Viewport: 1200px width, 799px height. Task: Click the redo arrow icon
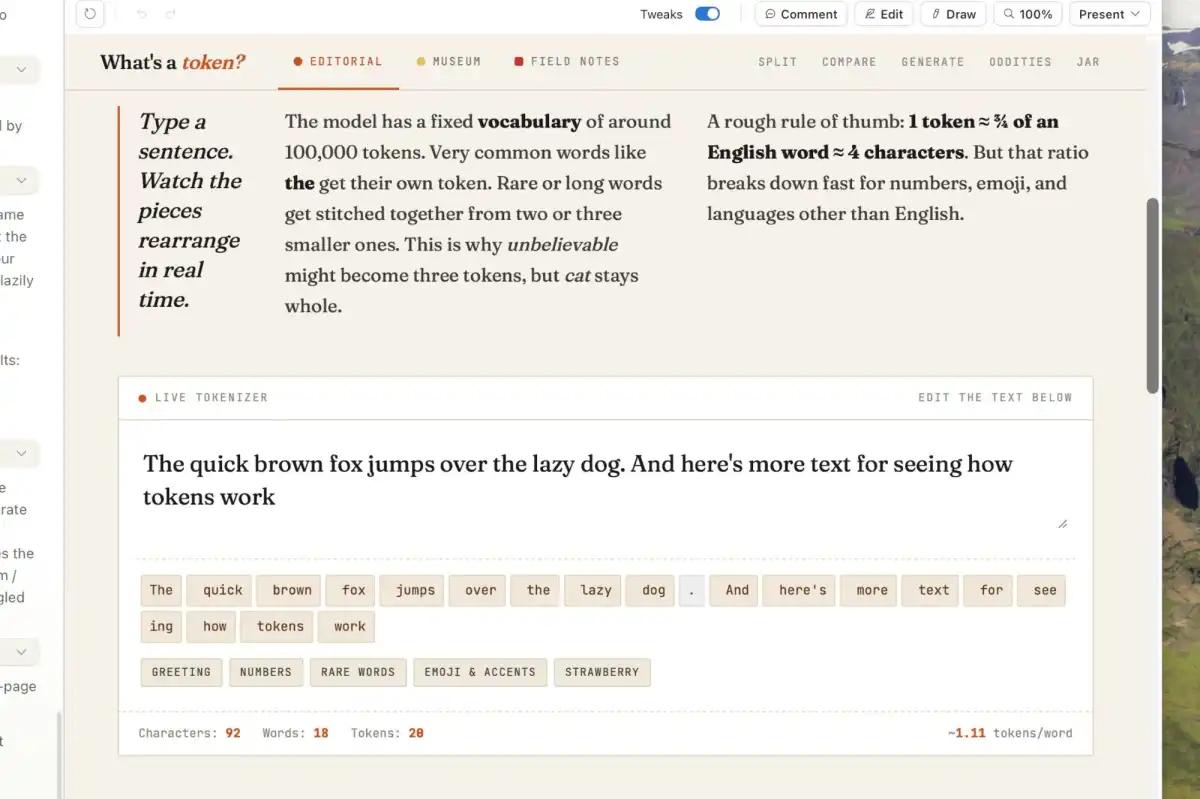tap(170, 14)
